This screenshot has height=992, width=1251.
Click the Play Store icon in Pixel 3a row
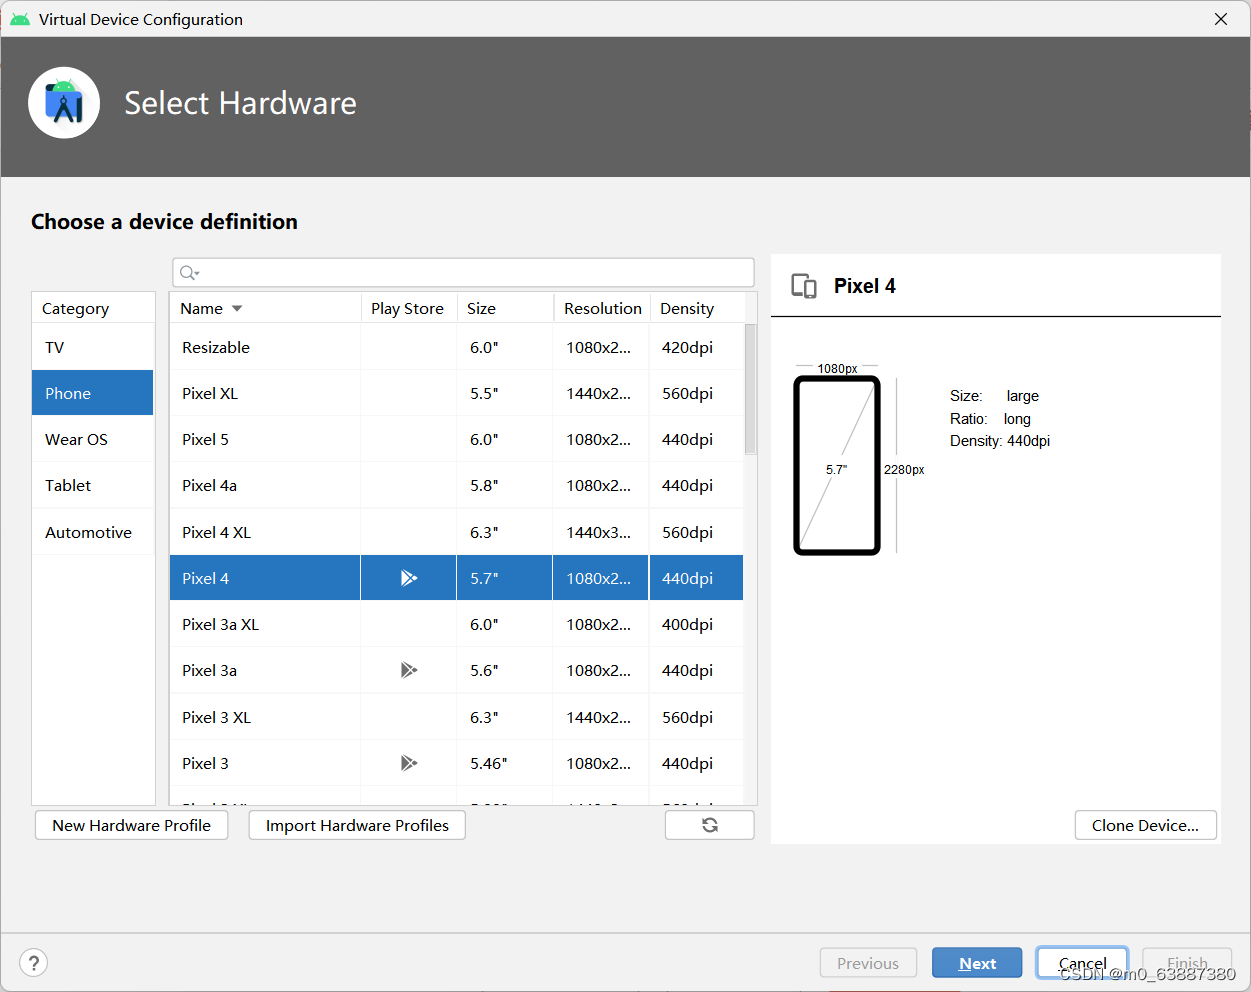click(408, 670)
